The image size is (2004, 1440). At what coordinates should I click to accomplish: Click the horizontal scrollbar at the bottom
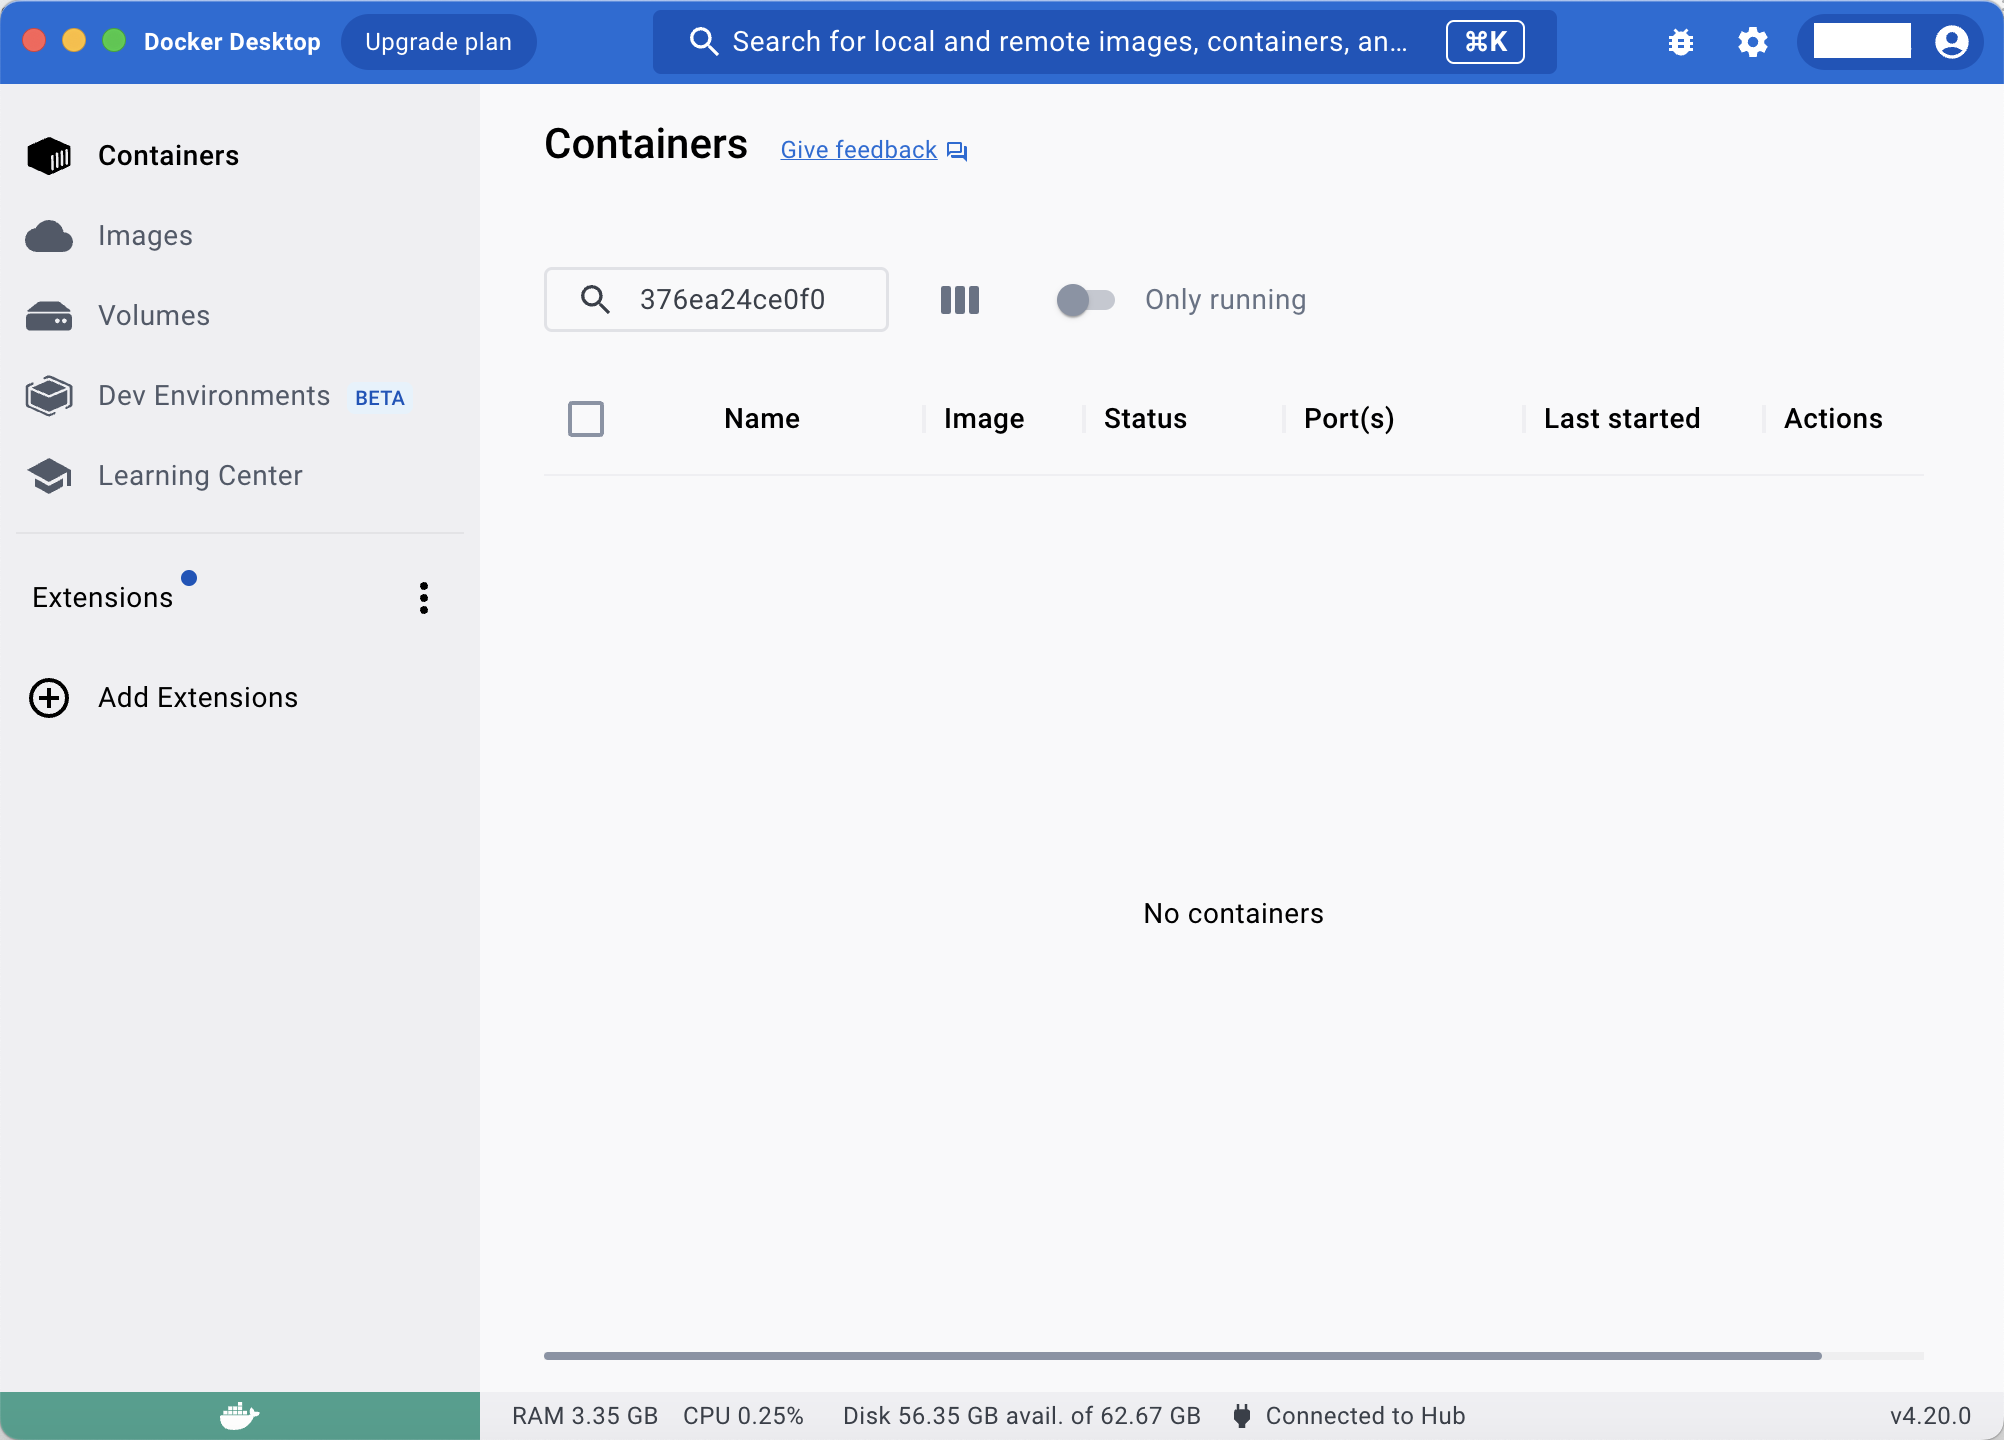point(1182,1356)
